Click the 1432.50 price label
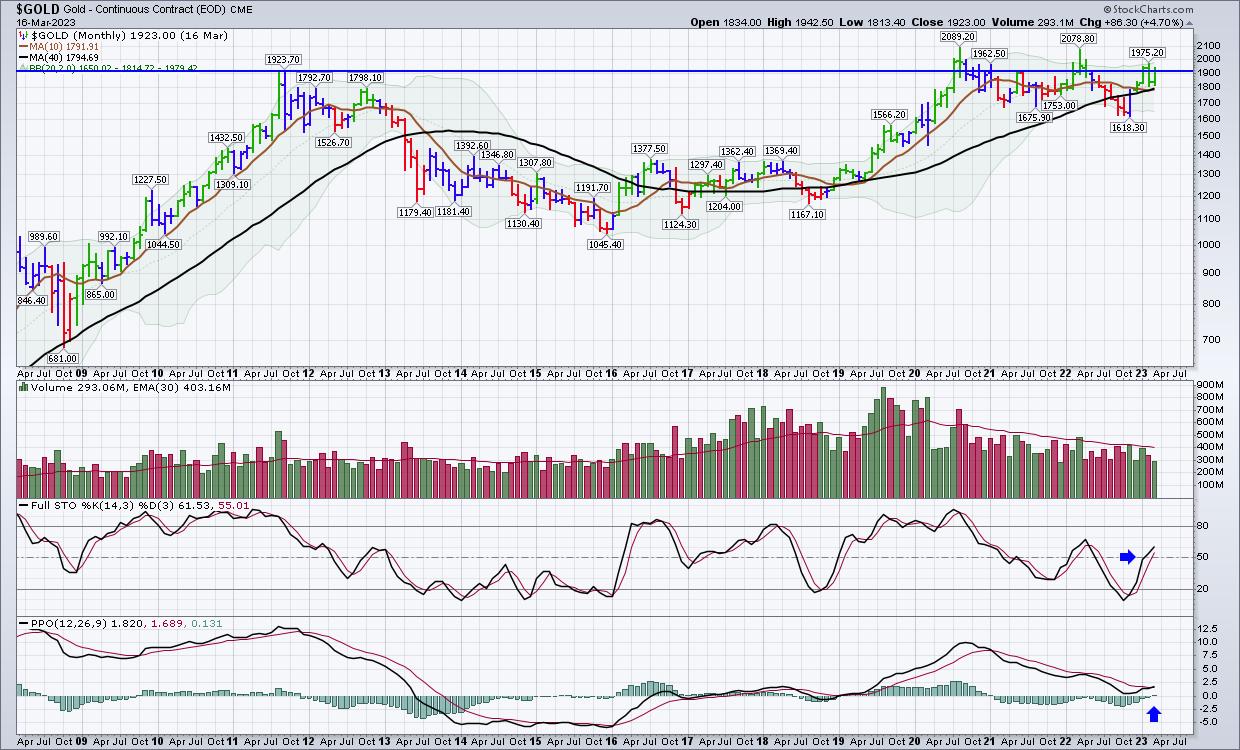 (x=227, y=137)
